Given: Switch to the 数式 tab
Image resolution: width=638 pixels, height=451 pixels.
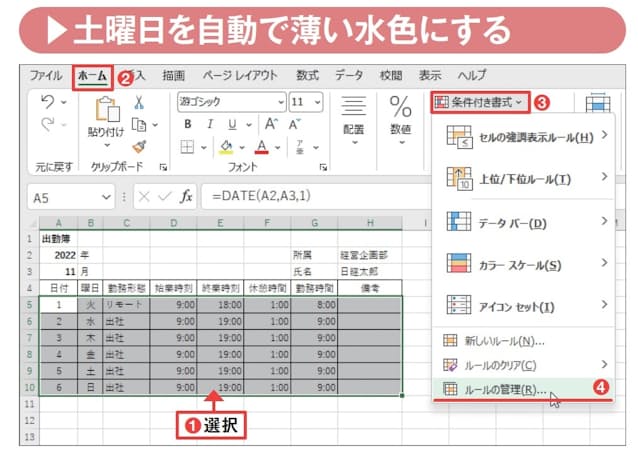Looking at the screenshot, I should [x=308, y=76].
